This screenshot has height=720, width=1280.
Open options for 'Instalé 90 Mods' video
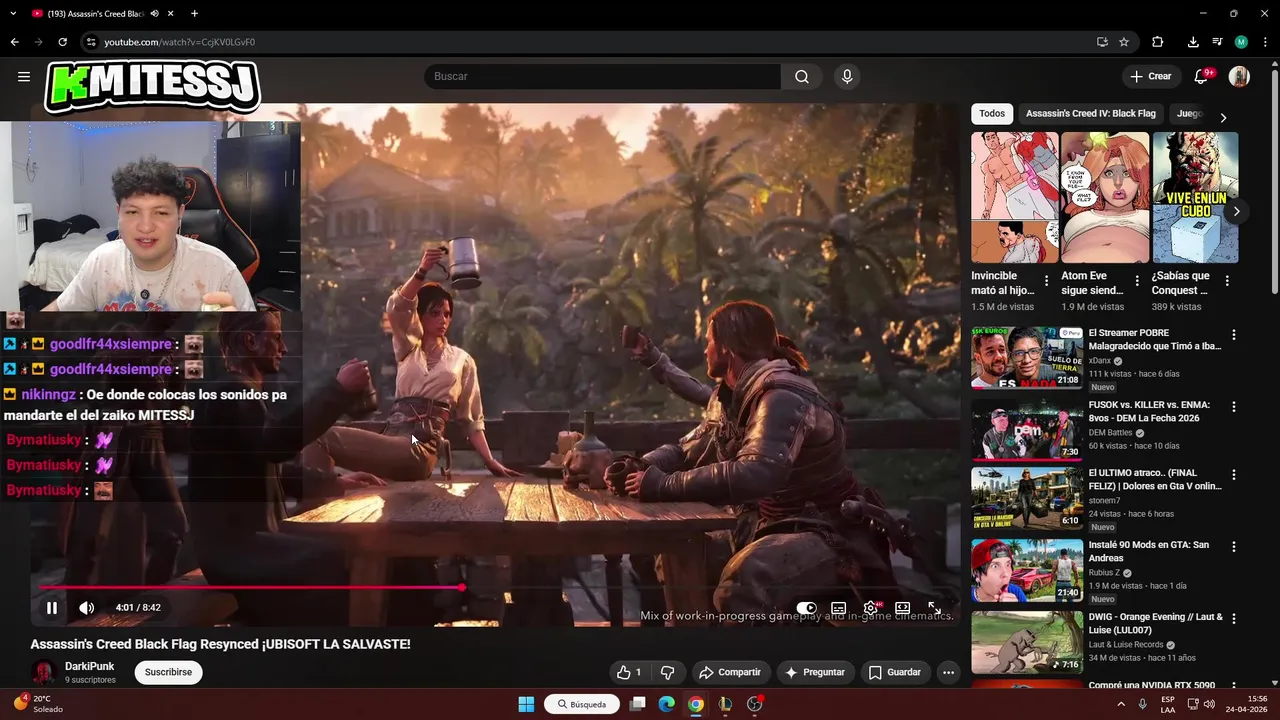tap(1233, 547)
